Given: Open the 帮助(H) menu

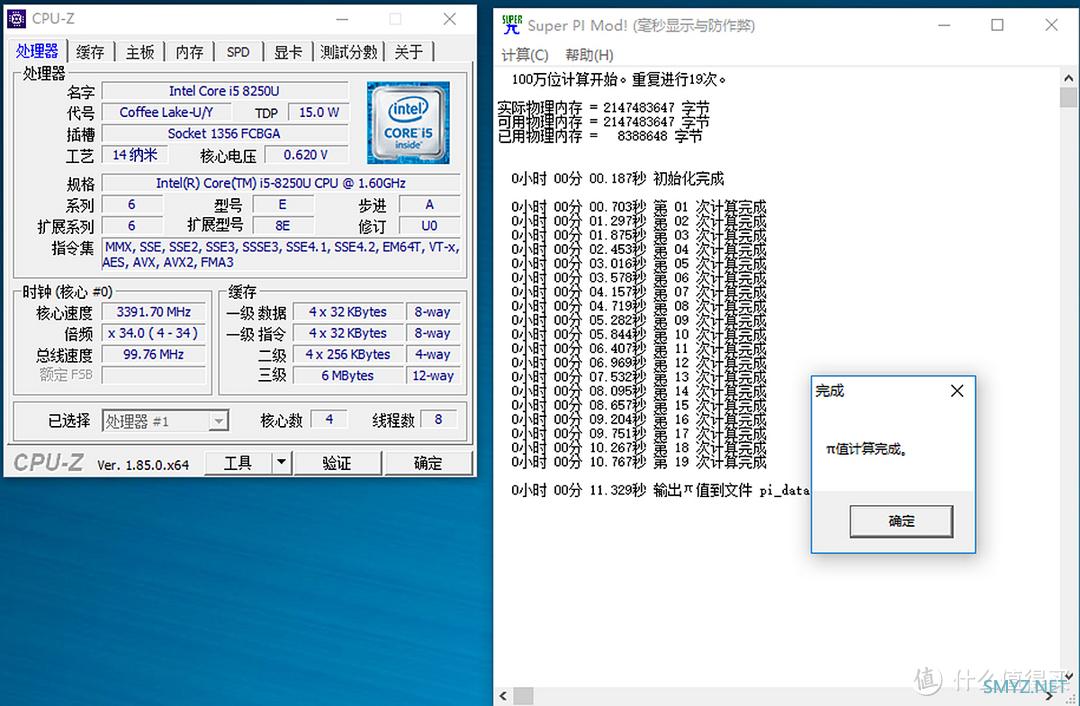Looking at the screenshot, I should point(589,55).
